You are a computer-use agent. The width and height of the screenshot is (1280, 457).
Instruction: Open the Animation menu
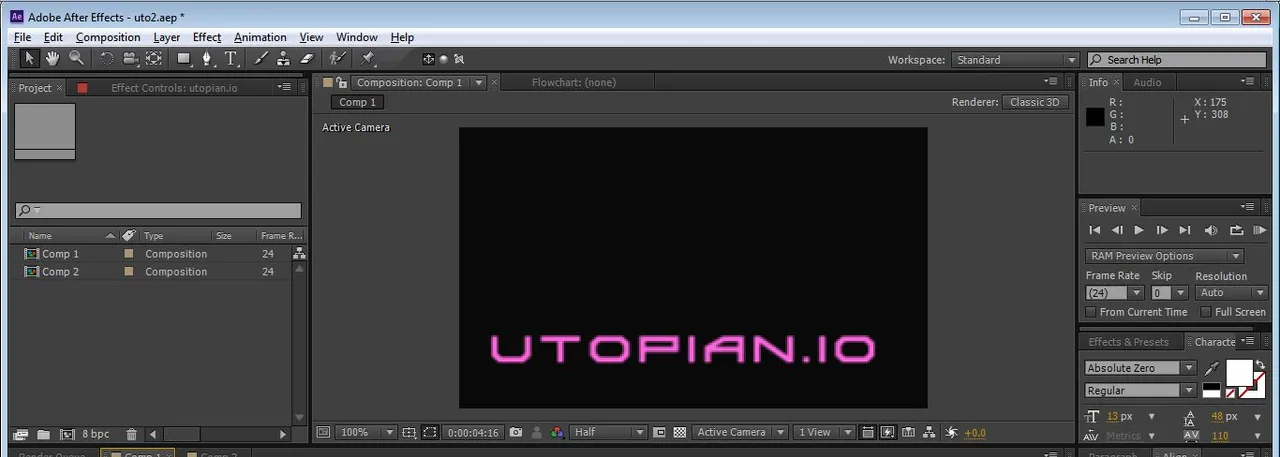[260, 37]
